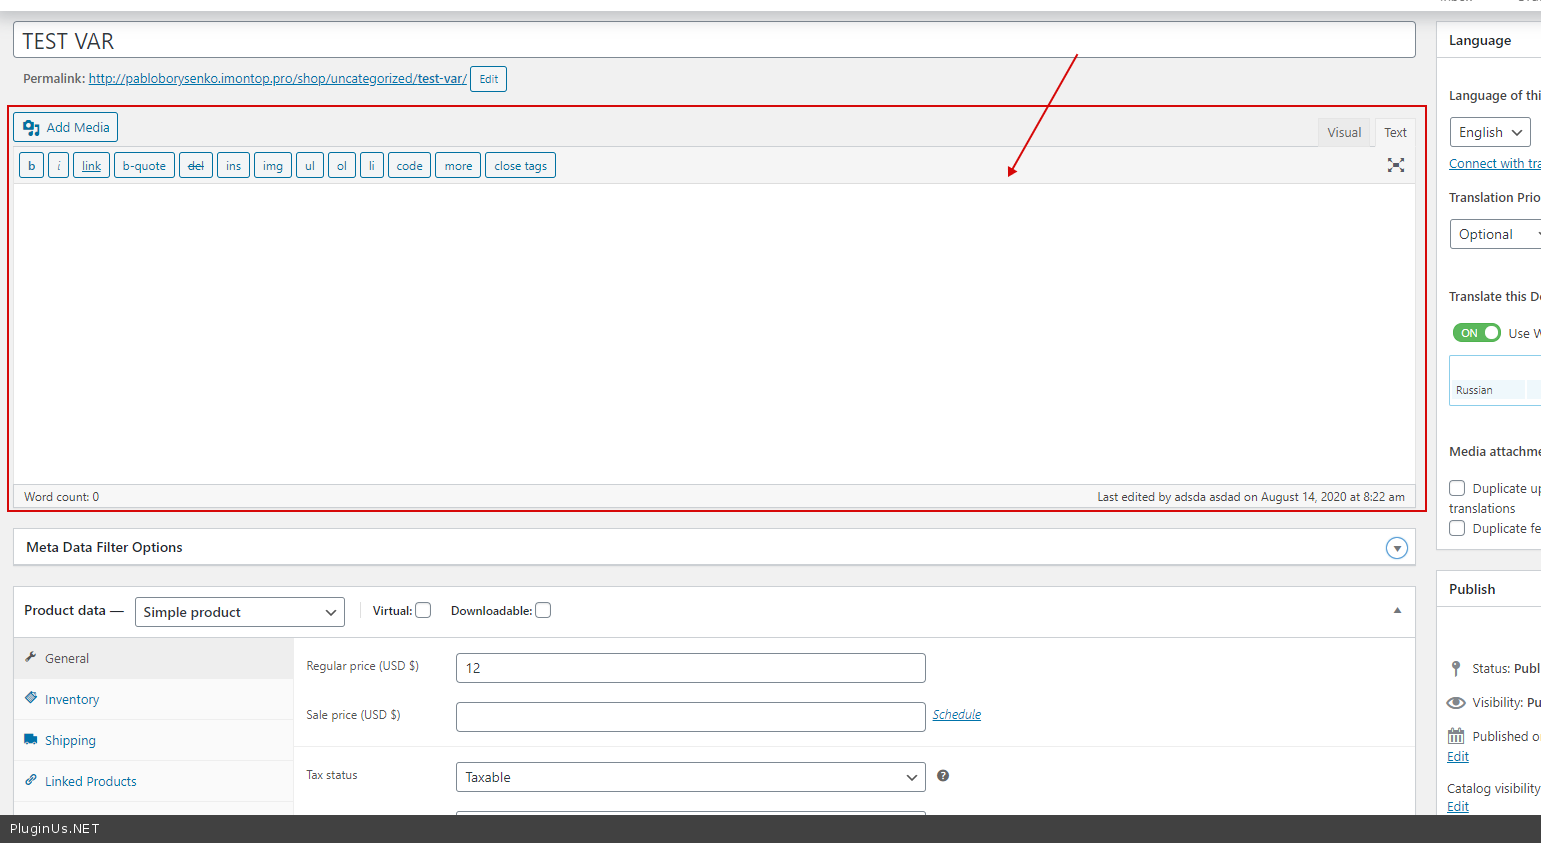Open the Language of this product dropdown
This screenshot has height=843, width=1541.
1490,132
